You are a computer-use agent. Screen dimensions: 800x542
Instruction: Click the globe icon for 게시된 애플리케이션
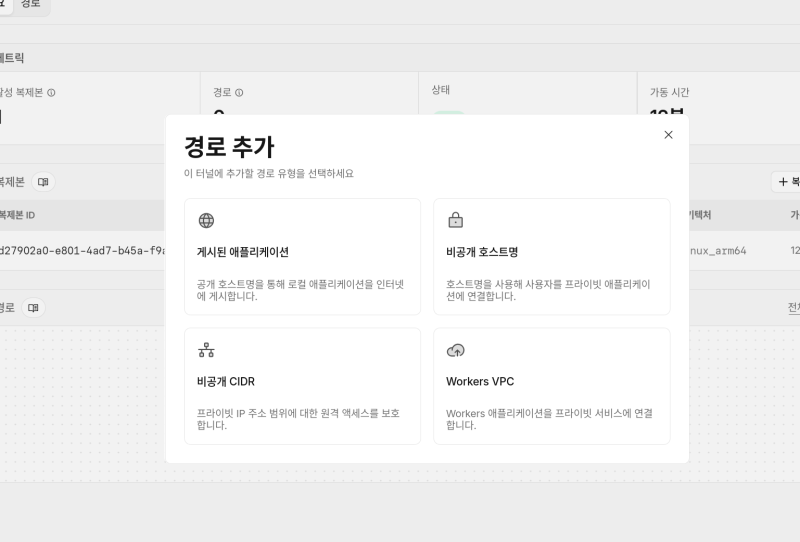[x=206, y=221]
